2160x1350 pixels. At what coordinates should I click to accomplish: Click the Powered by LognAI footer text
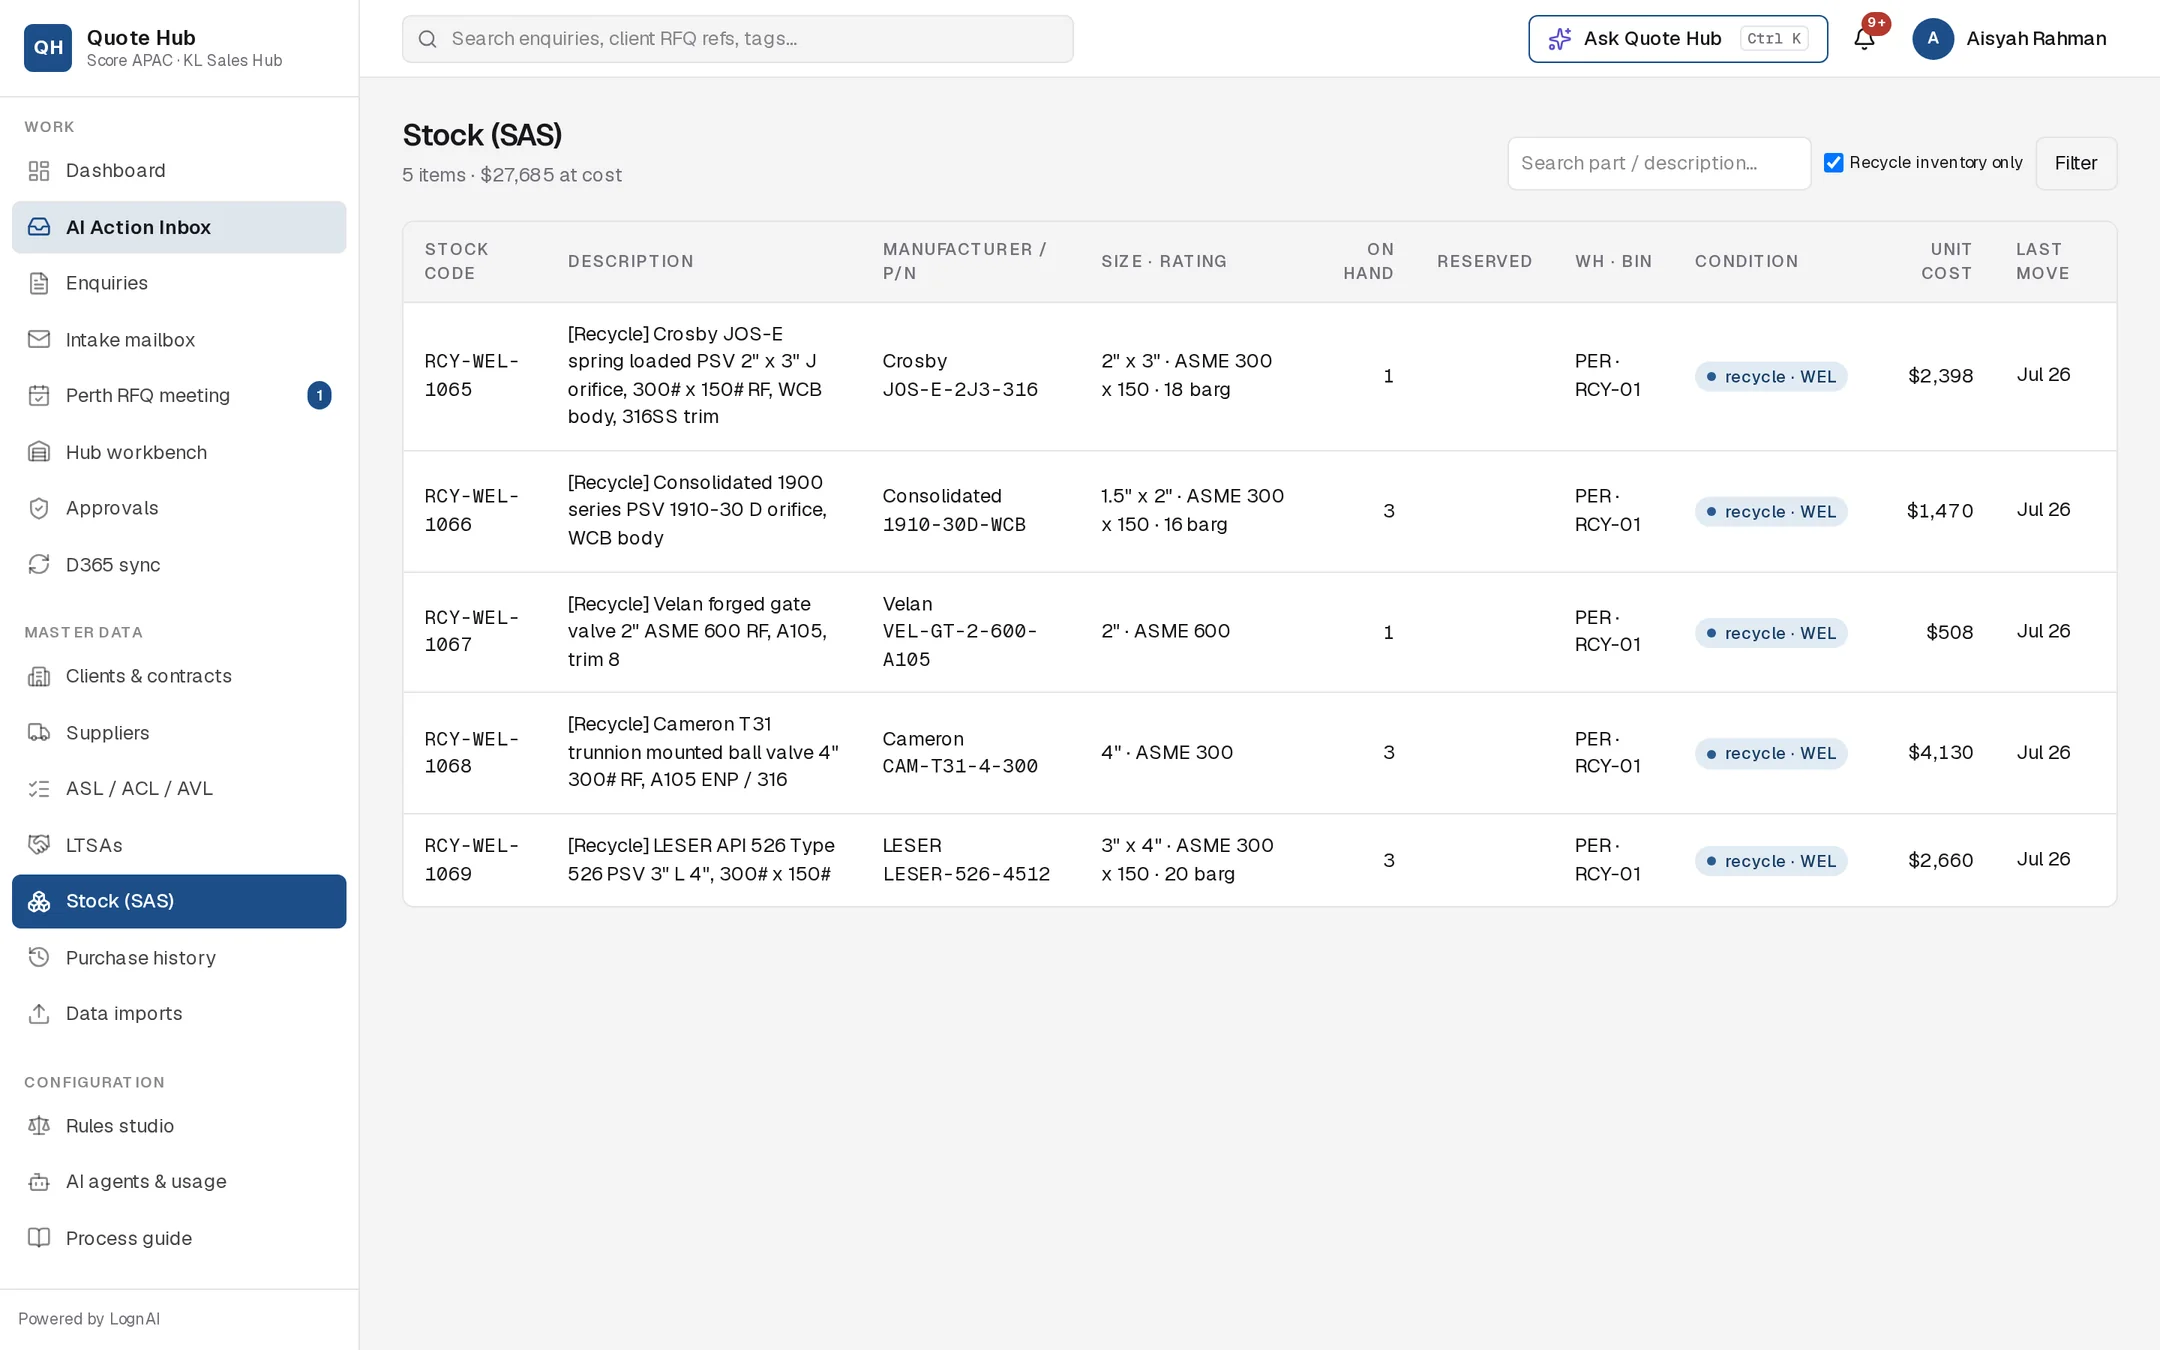click(x=89, y=1319)
